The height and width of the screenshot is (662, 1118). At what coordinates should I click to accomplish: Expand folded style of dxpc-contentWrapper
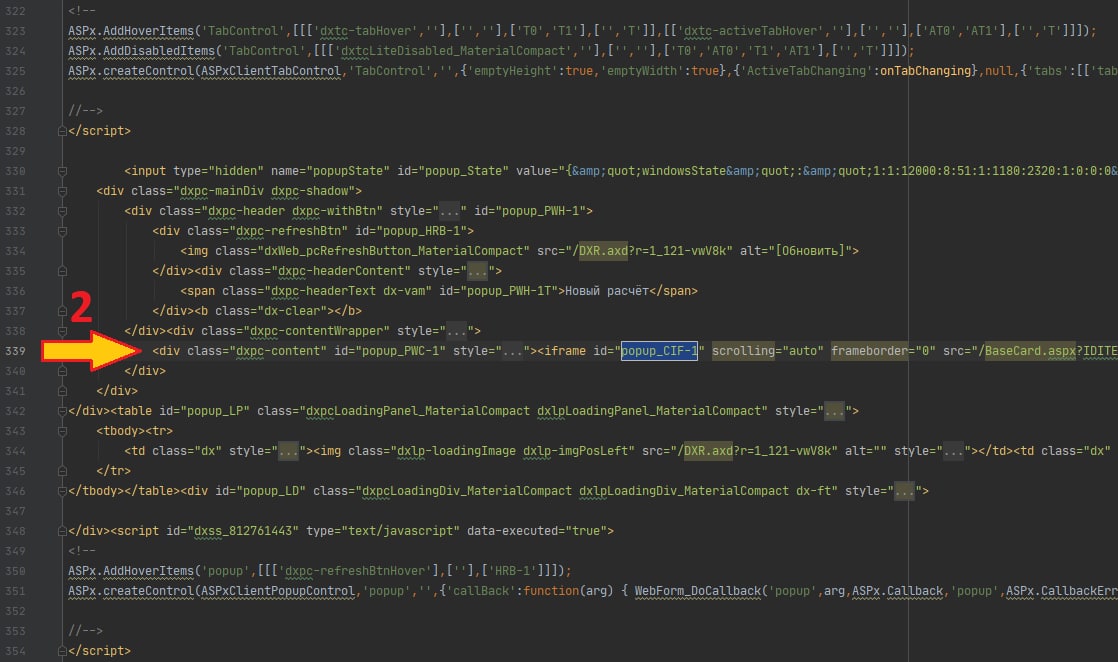pos(456,331)
